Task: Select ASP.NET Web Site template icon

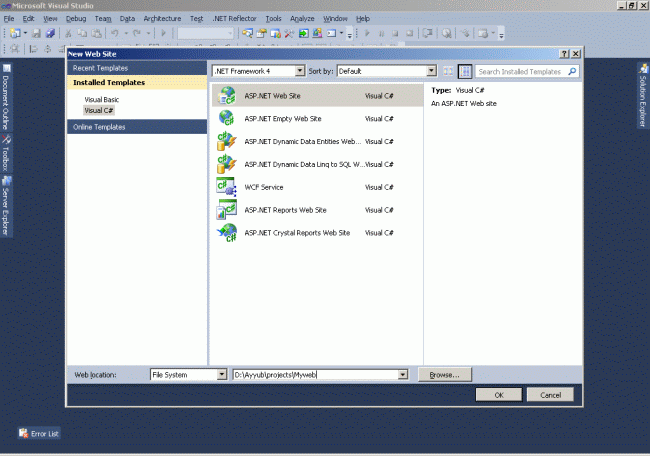Action: (x=227, y=96)
